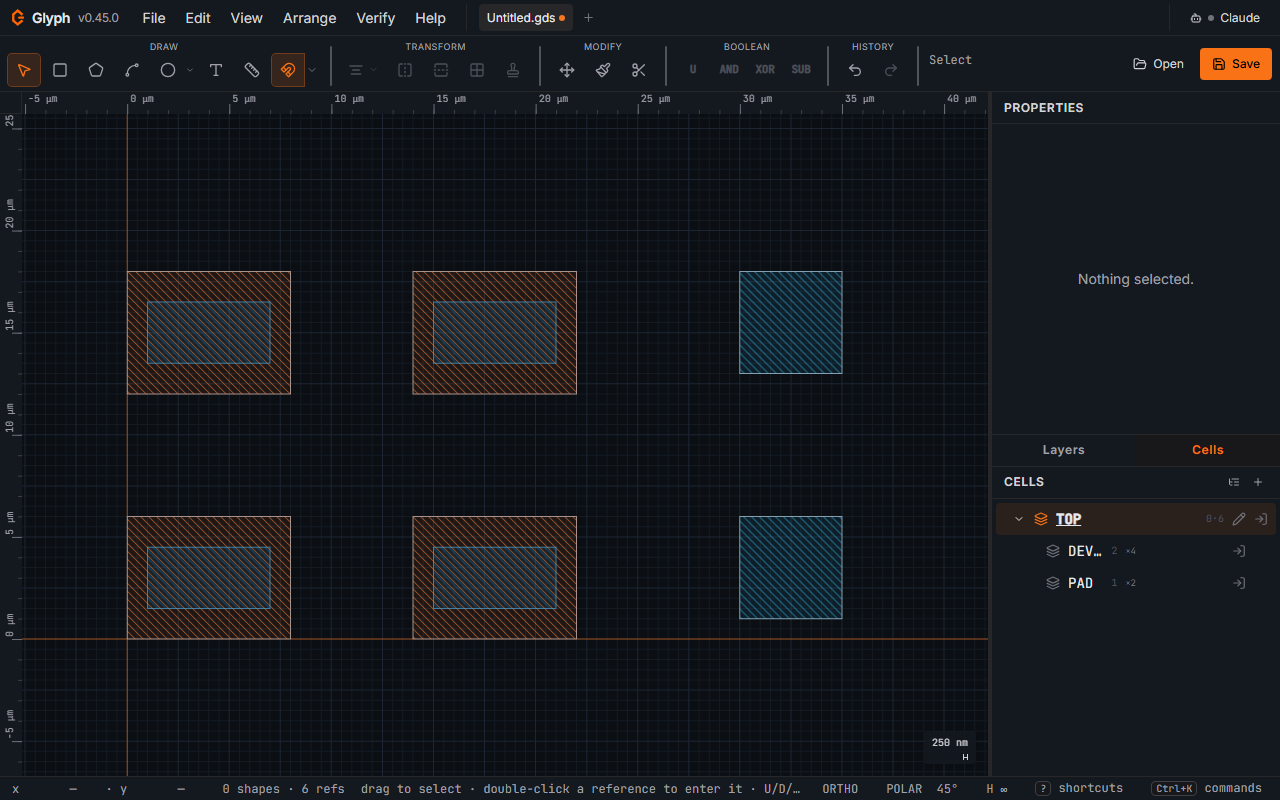Open the Arrange menu

(x=310, y=18)
